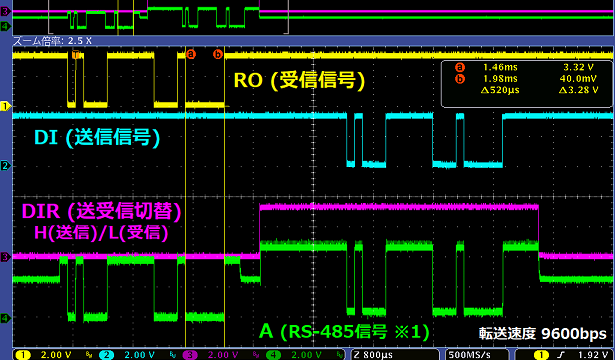Select cursor a marker on waveform
This screenshot has width=615, height=360.
(x=191, y=54)
